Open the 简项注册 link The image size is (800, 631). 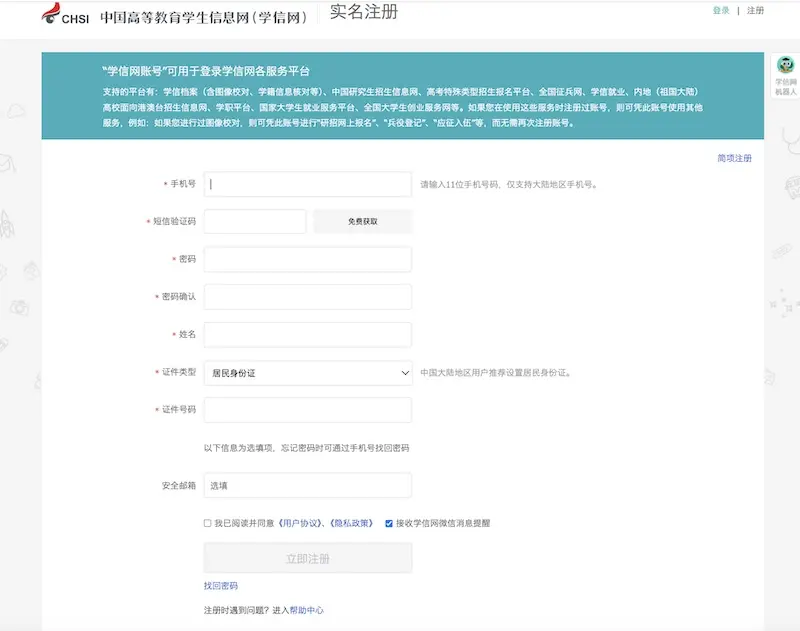[734, 158]
